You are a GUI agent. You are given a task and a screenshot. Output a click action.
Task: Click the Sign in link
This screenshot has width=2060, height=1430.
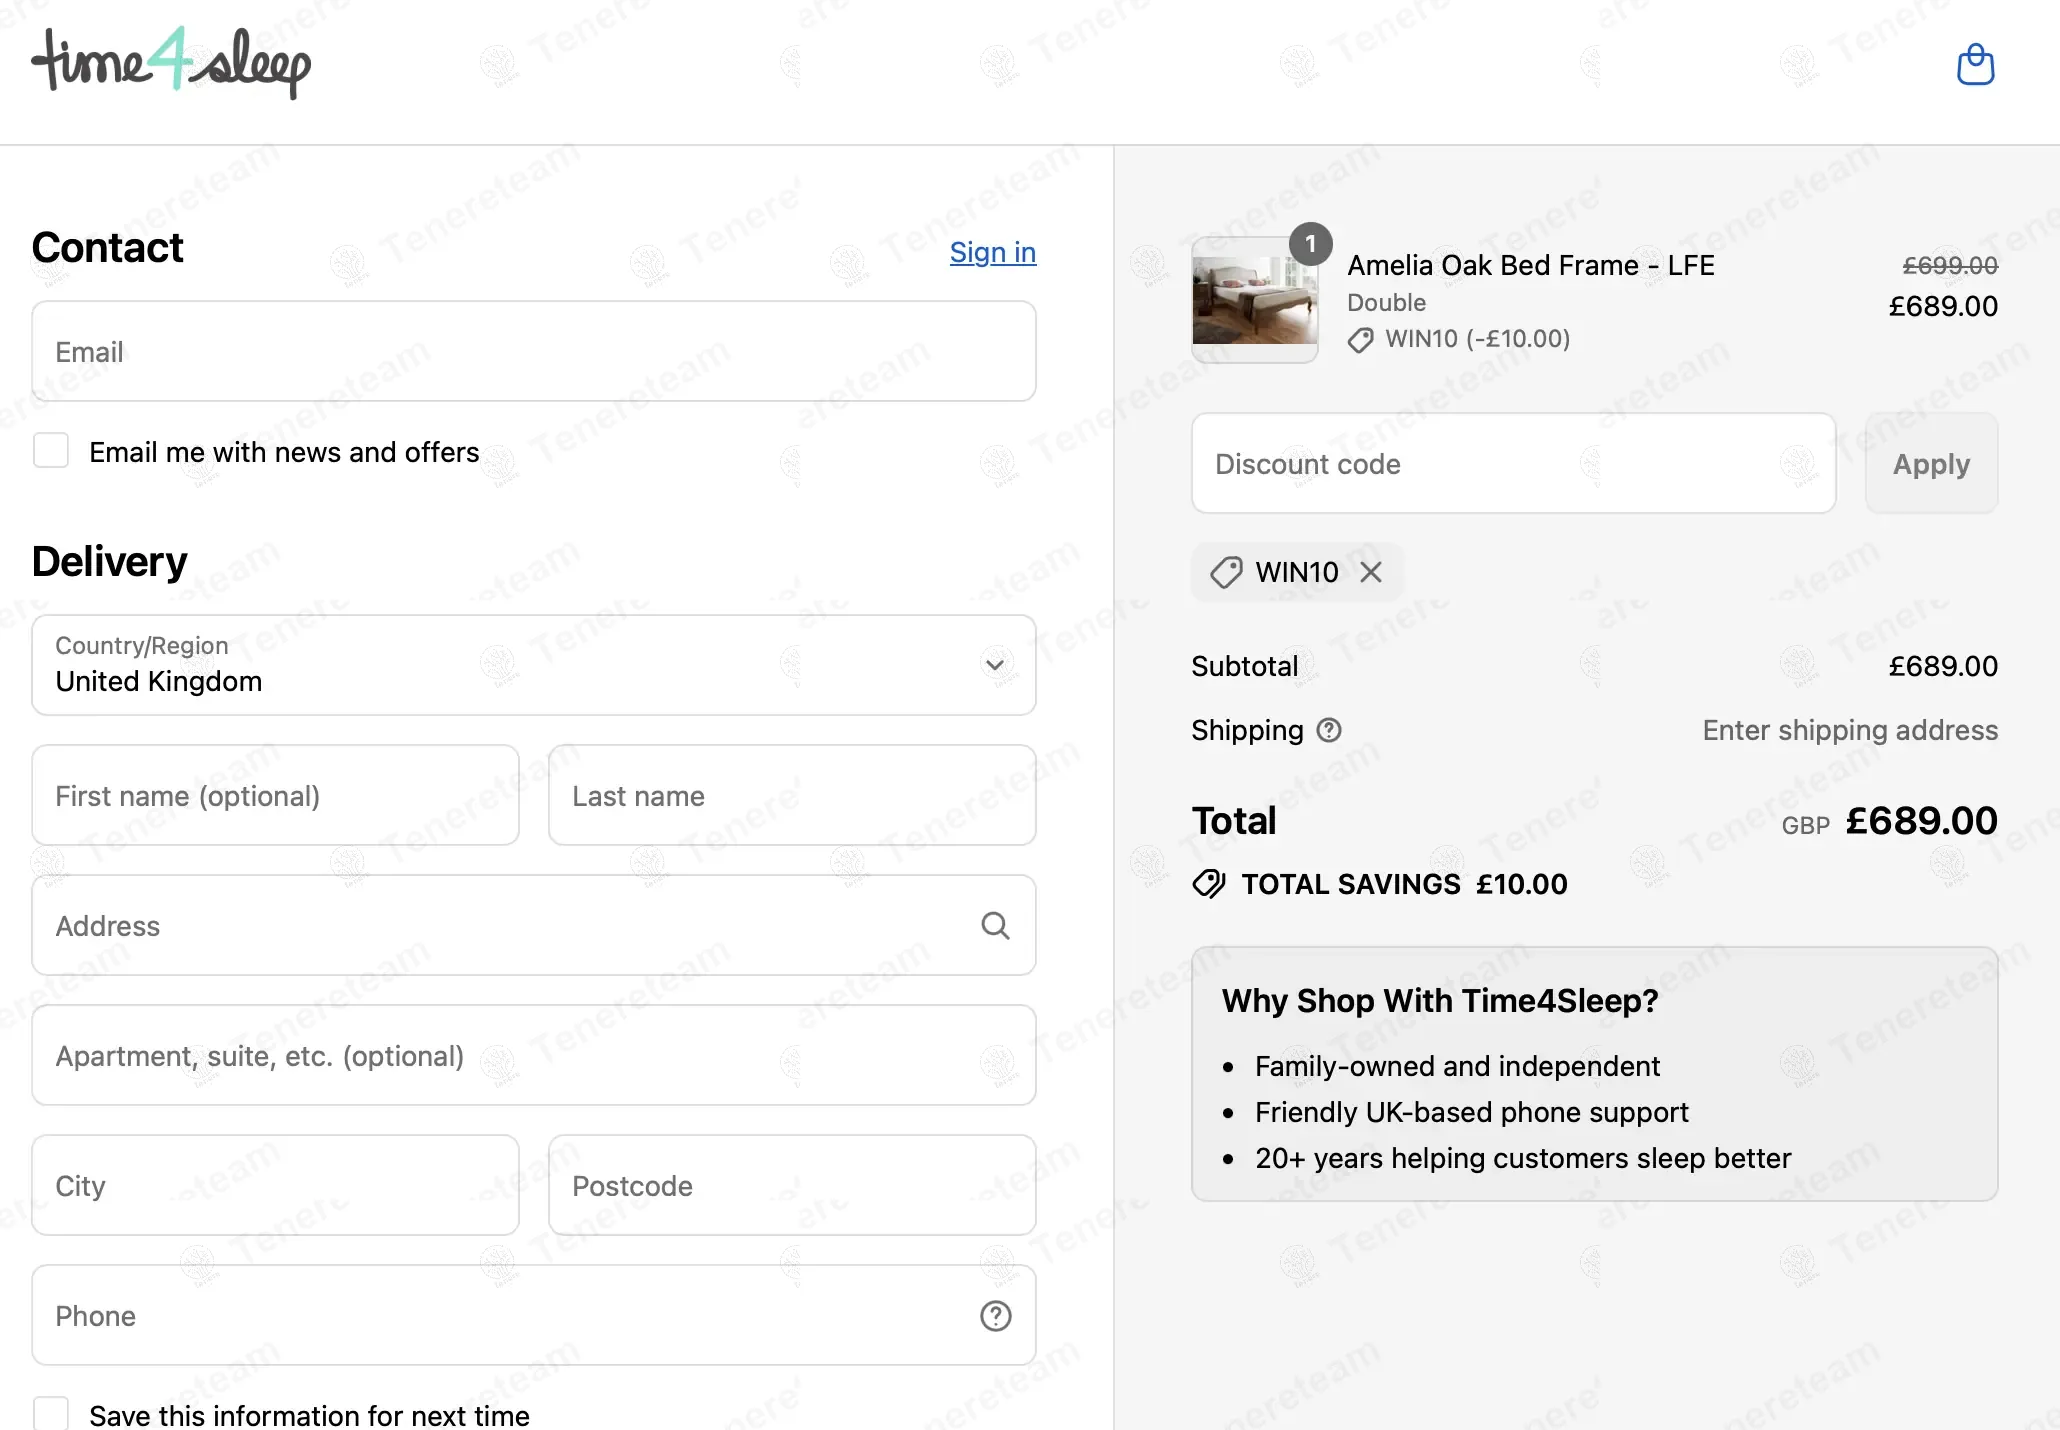point(992,252)
